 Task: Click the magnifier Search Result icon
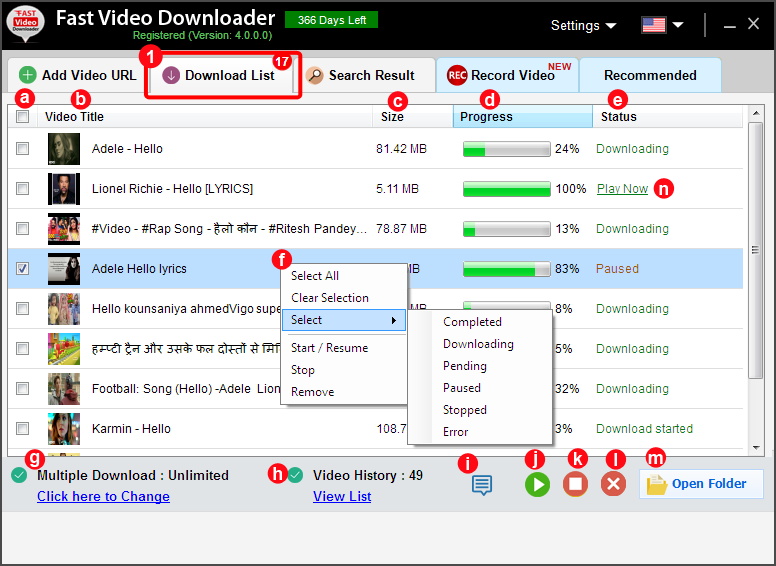[314, 75]
